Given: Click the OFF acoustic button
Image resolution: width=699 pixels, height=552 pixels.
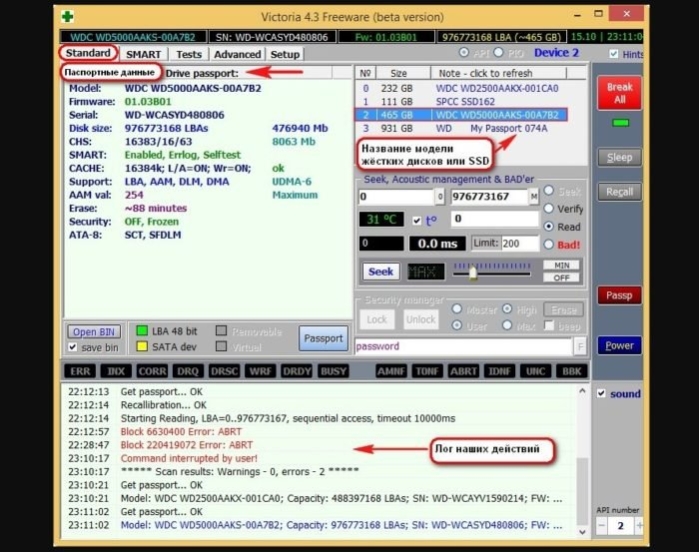Looking at the screenshot, I should (561, 278).
